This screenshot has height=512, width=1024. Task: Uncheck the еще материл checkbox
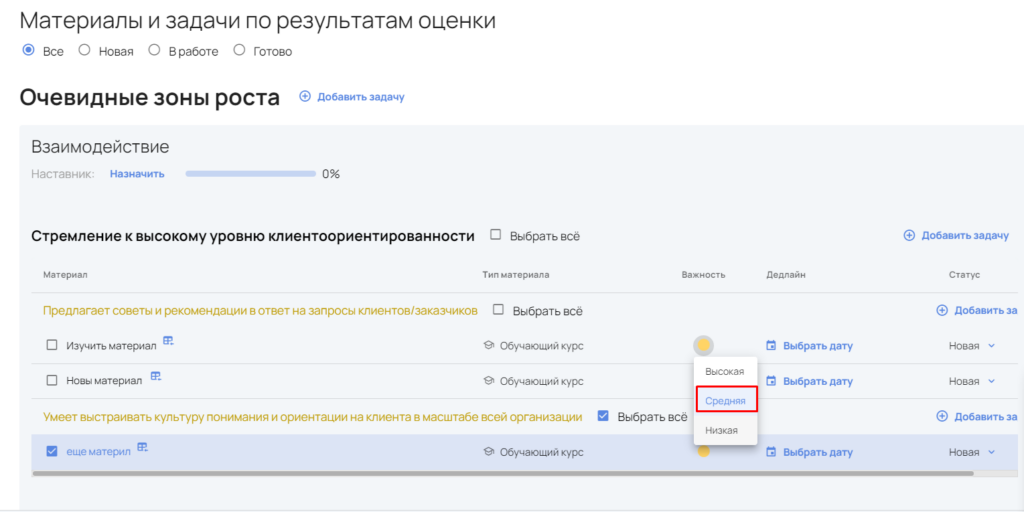pyautogui.click(x=53, y=452)
